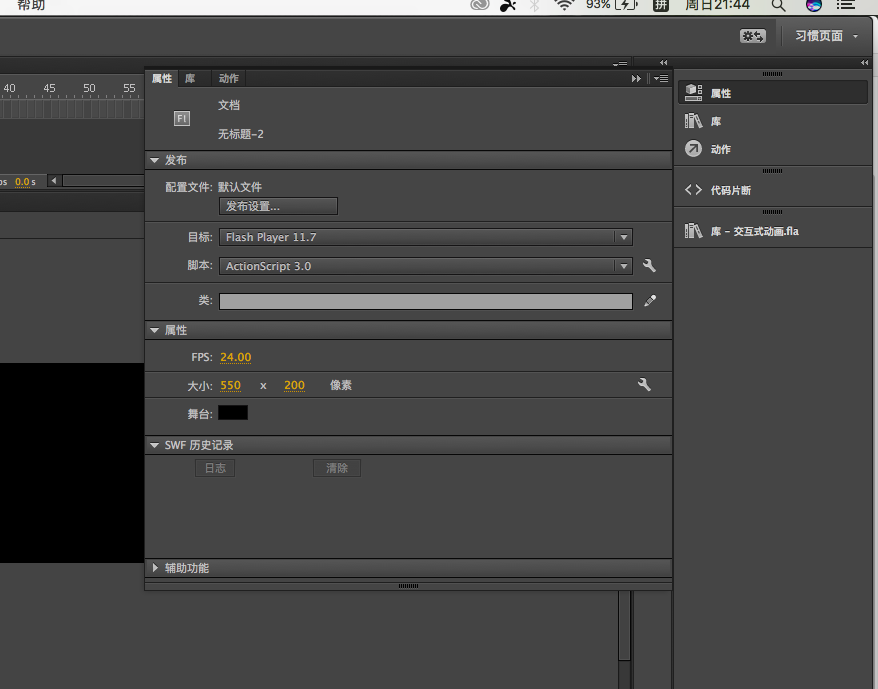Switch to the 库 tab in the panel
This screenshot has width=878, height=689.
pyautogui.click(x=190, y=78)
